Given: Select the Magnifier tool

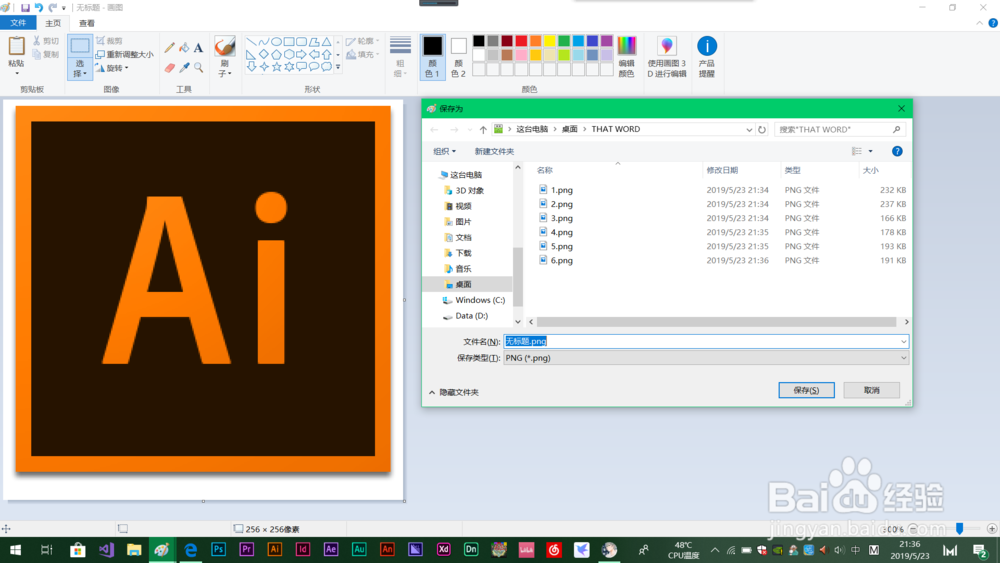Looking at the screenshot, I should (x=198, y=68).
